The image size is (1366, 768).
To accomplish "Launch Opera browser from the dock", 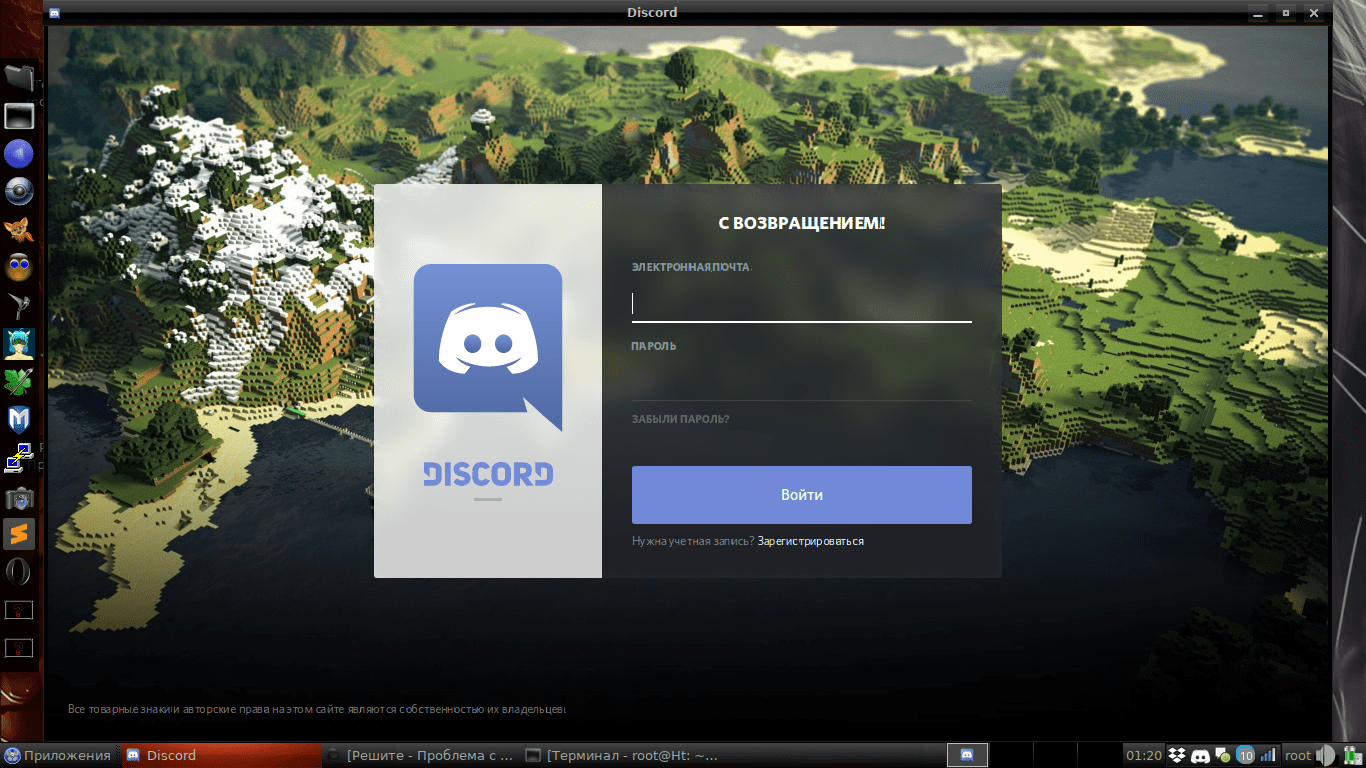I will (19, 572).
